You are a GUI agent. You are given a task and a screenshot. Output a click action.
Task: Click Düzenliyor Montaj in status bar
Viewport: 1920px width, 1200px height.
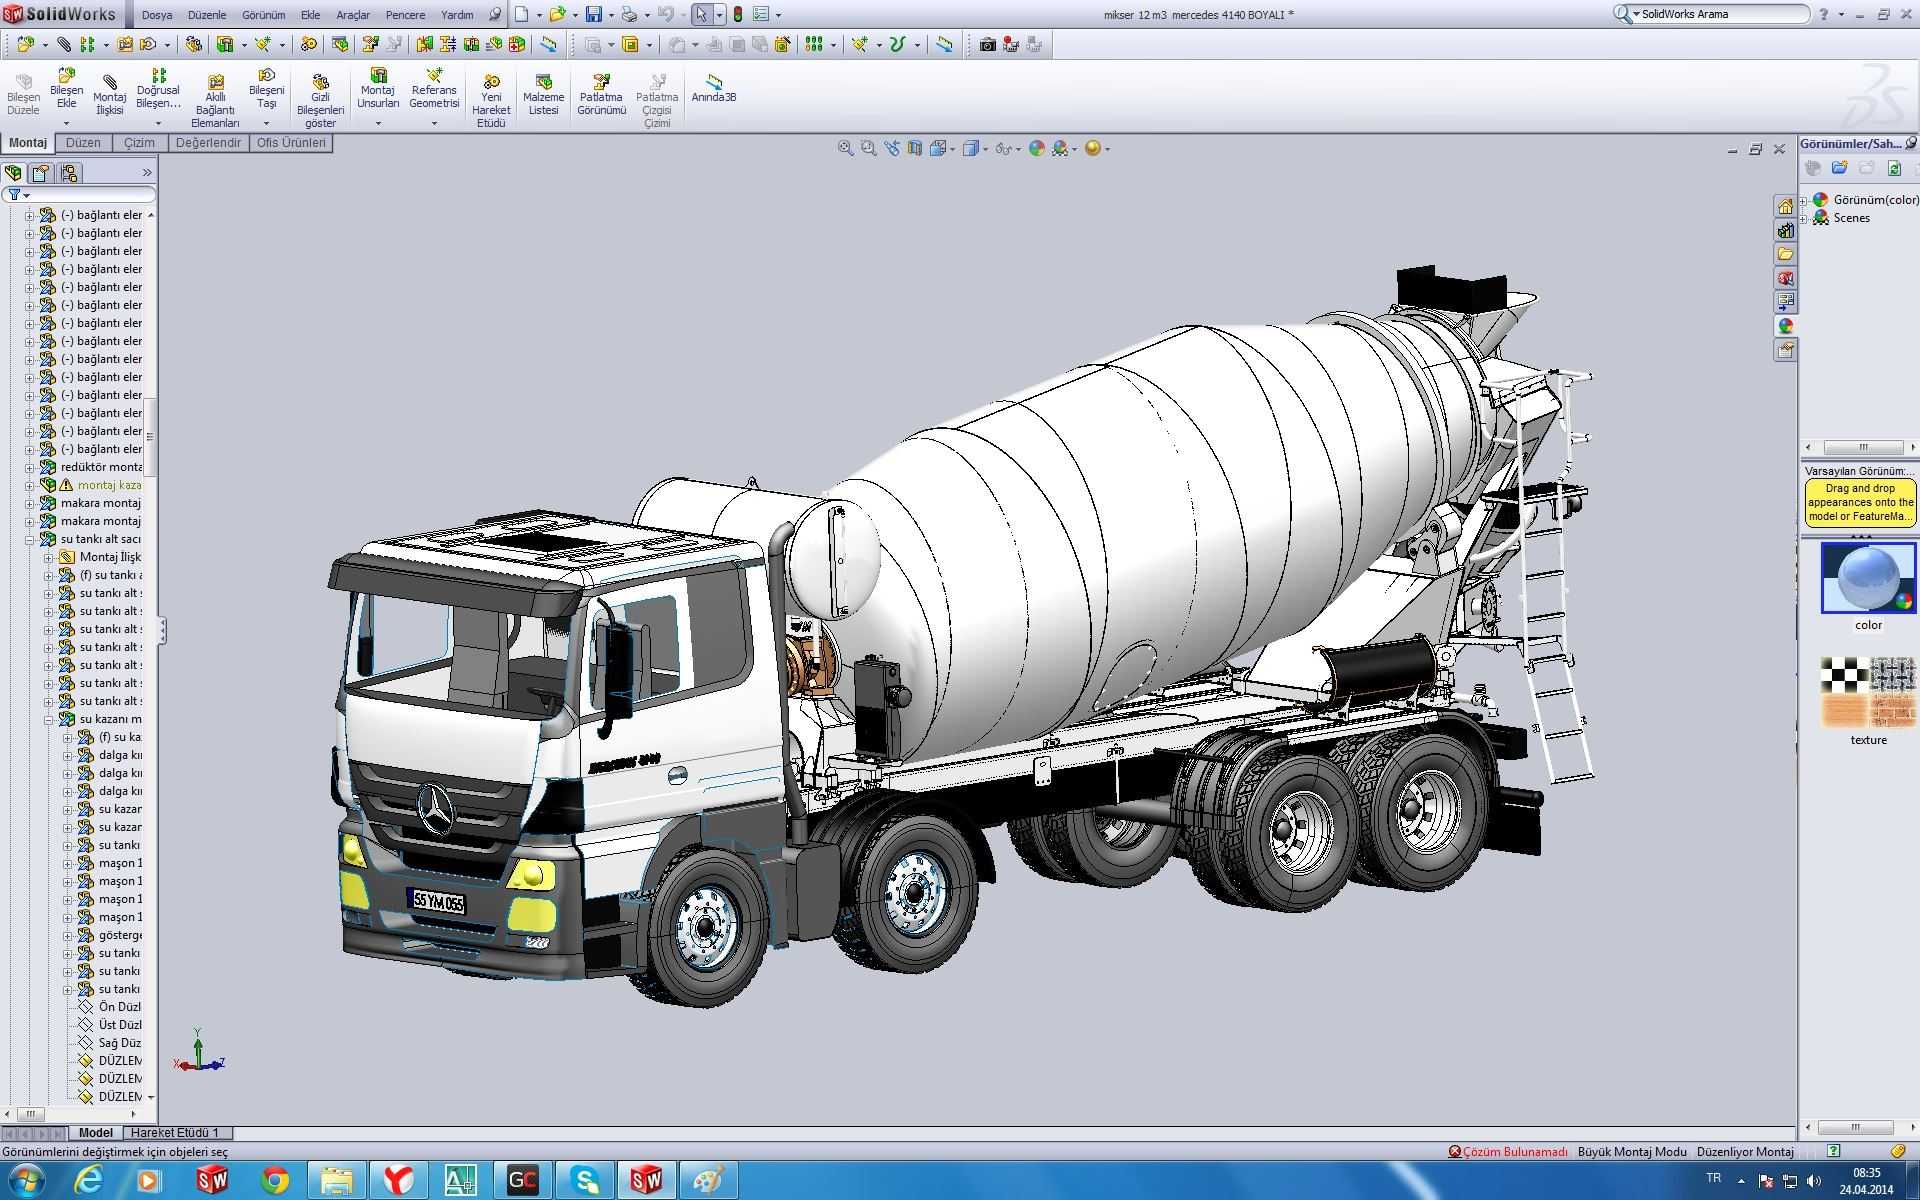(x=1745, y=1152)
